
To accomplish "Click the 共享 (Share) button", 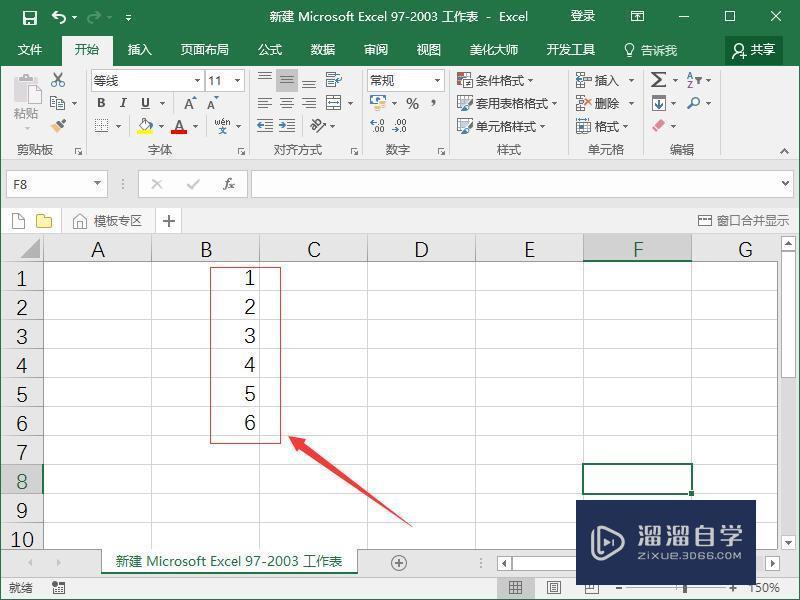I will (753, 49).
